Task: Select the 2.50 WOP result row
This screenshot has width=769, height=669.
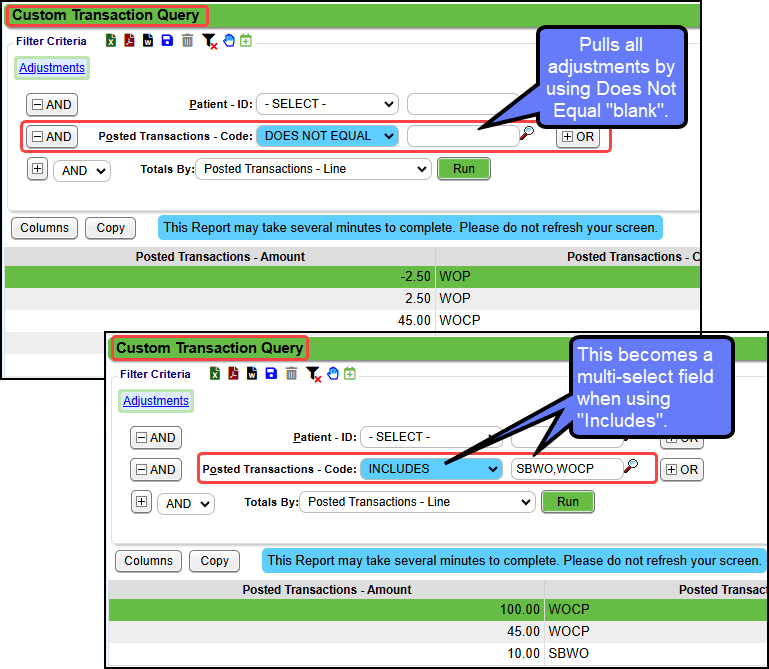Action: click(x=352, y=298)
